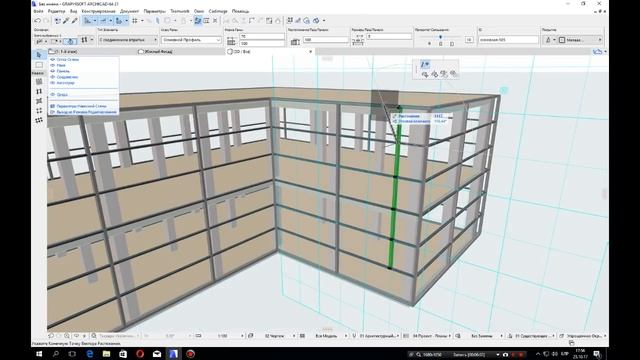This screenshot has width=640, height=360.
Task: Open Opera browser from taskbar
Action: coord(140,354)
